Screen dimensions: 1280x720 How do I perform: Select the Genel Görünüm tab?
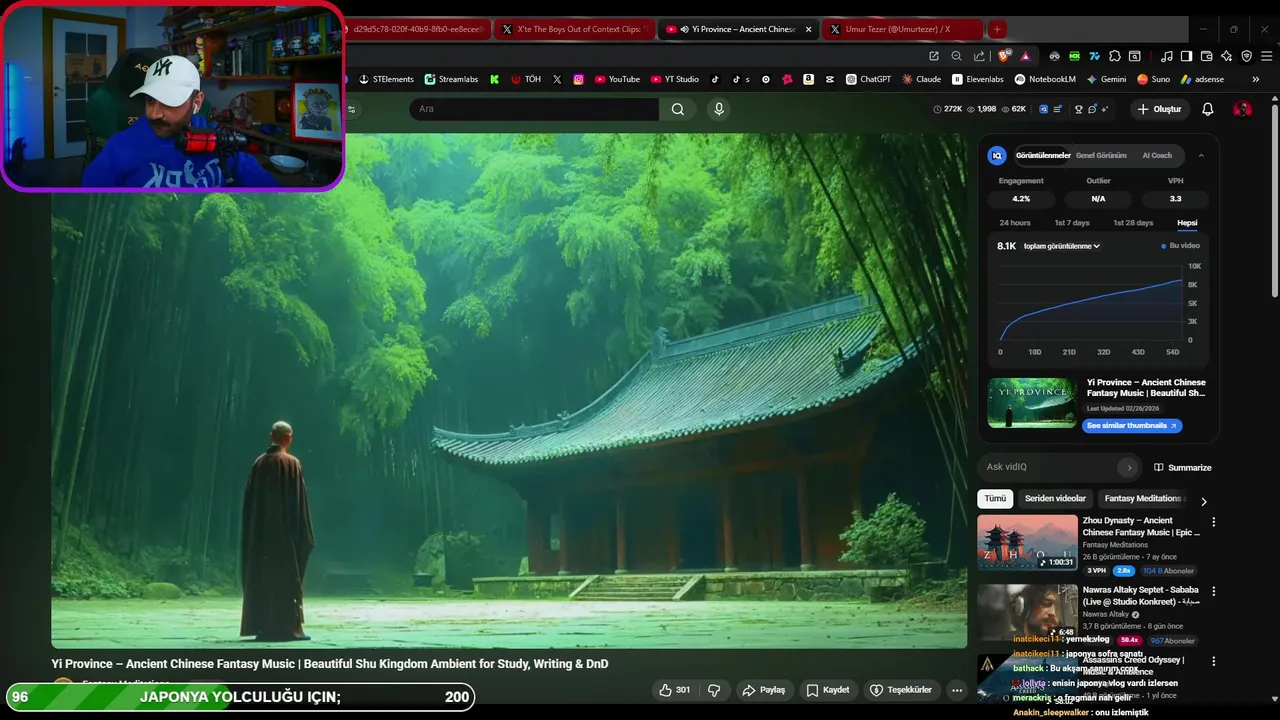(1101, 155)
